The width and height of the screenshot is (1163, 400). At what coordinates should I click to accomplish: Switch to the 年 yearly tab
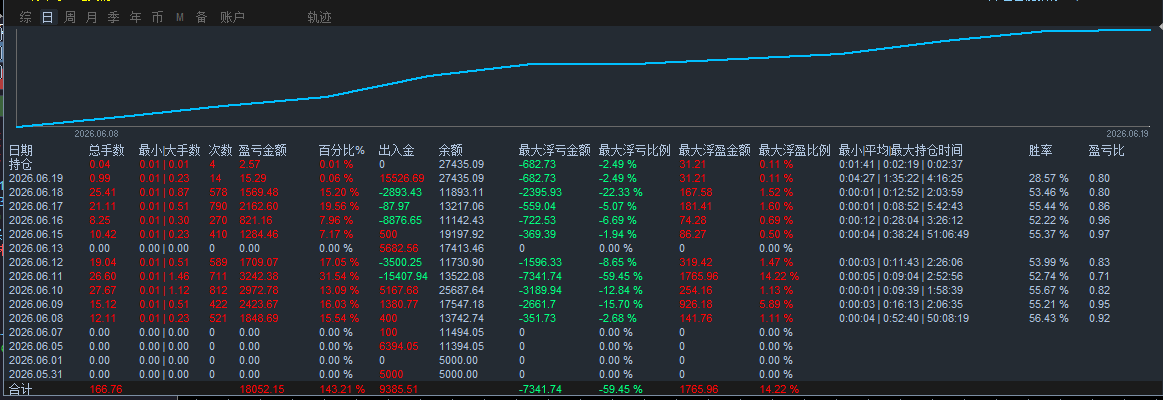pyautogui.click(x=135, y=18)
